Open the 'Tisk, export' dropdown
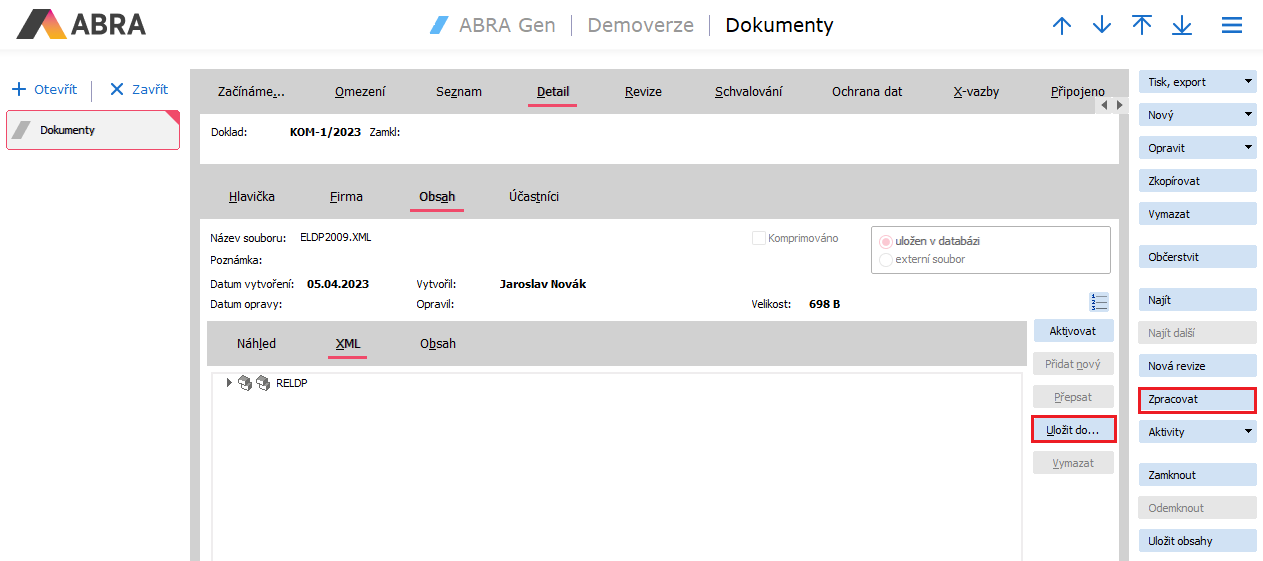Screen dimensions: 1263x561 coord(1197,82)
